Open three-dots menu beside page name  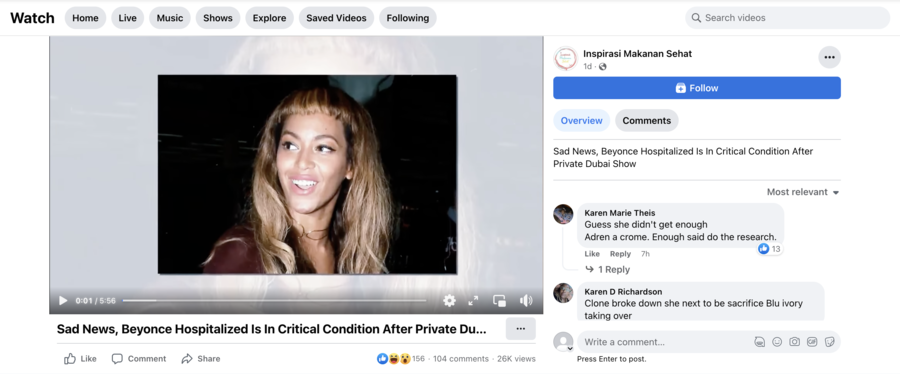tap(829, 57)
